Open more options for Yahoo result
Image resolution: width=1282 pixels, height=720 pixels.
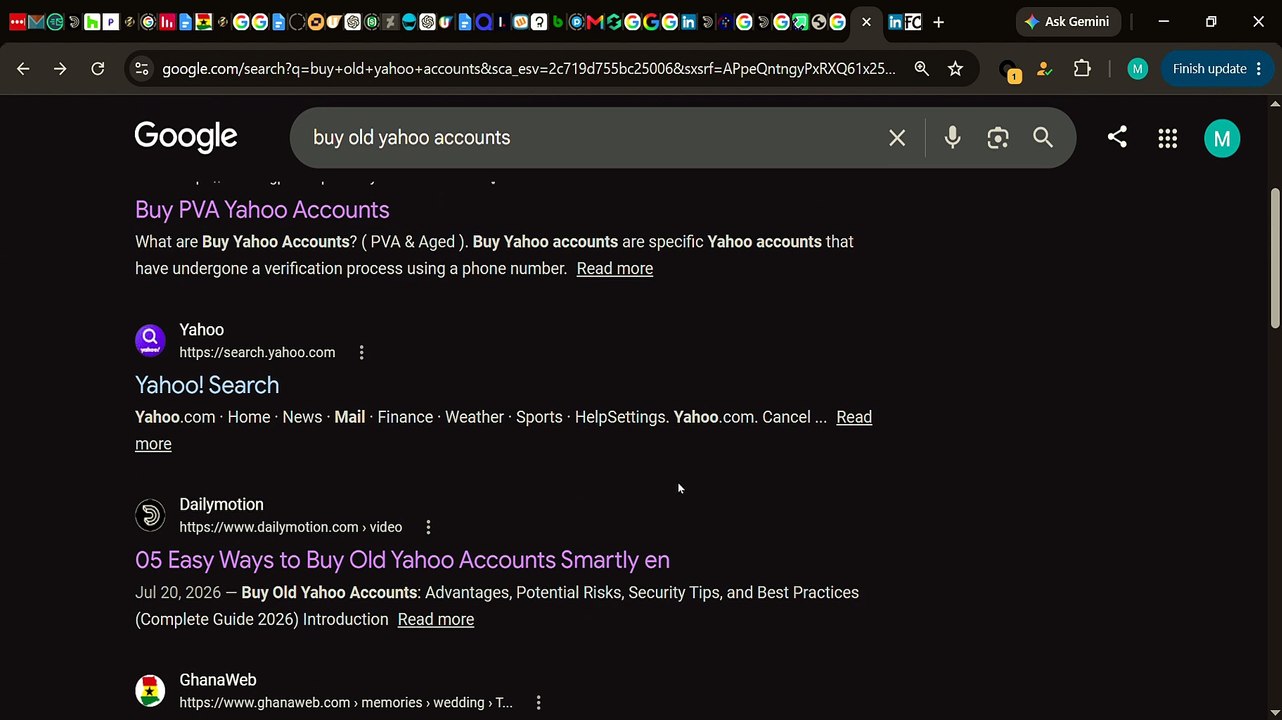tap(361, 352)
